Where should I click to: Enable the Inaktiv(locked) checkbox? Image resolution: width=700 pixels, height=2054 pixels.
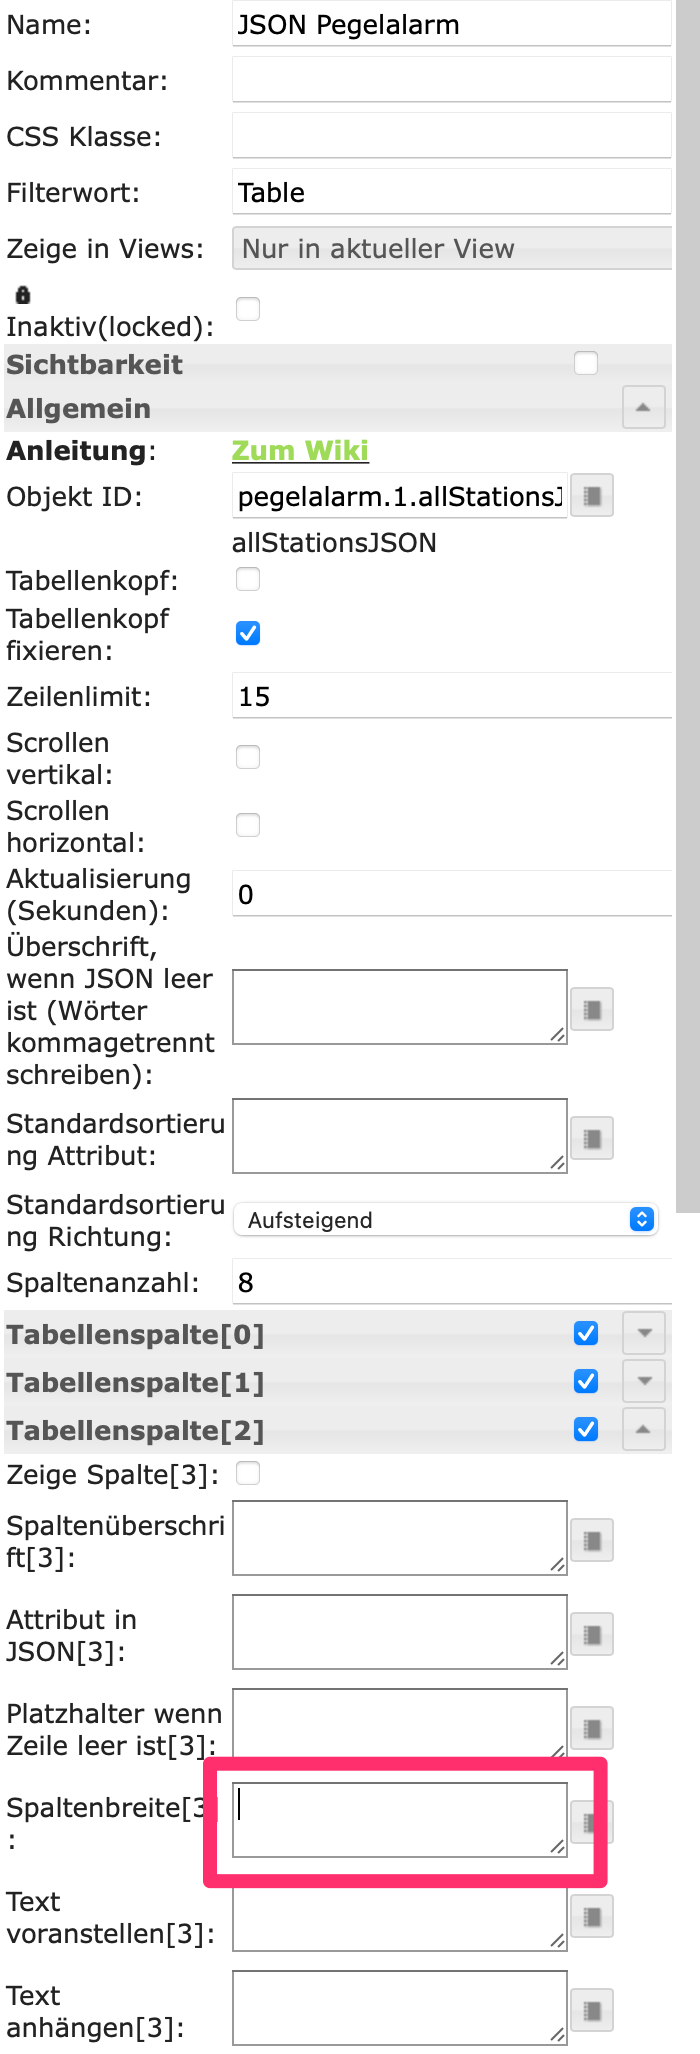click(x=247, y=309)
